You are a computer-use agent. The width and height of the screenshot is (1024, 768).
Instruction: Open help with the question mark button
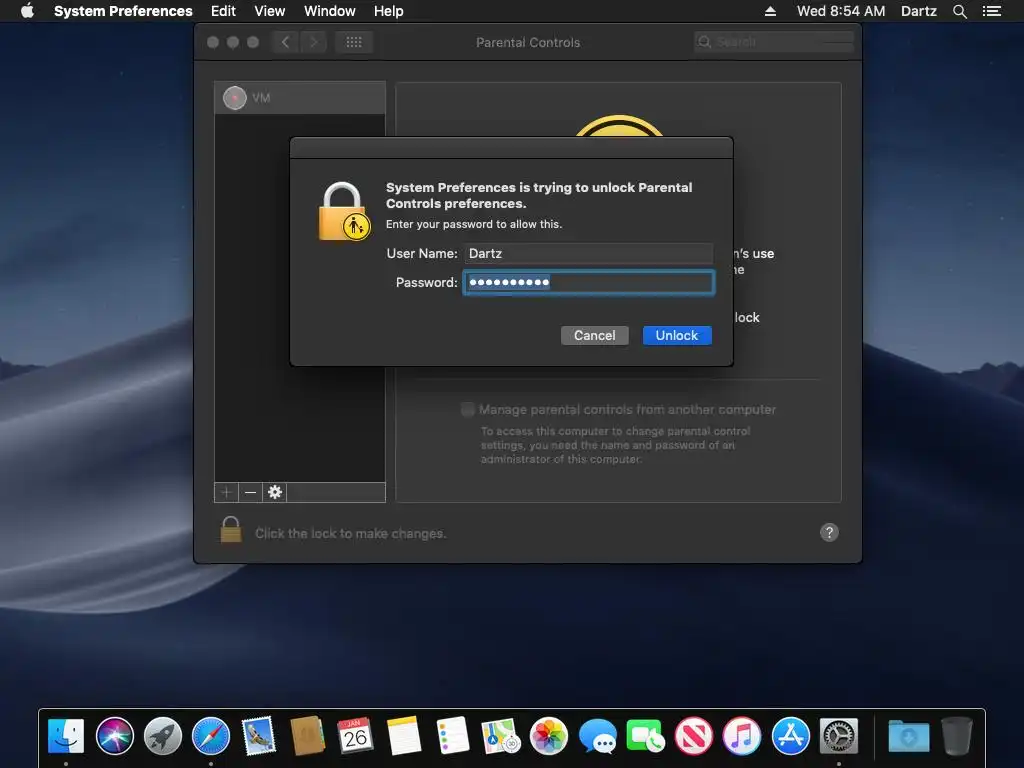(x=829, y=532)
